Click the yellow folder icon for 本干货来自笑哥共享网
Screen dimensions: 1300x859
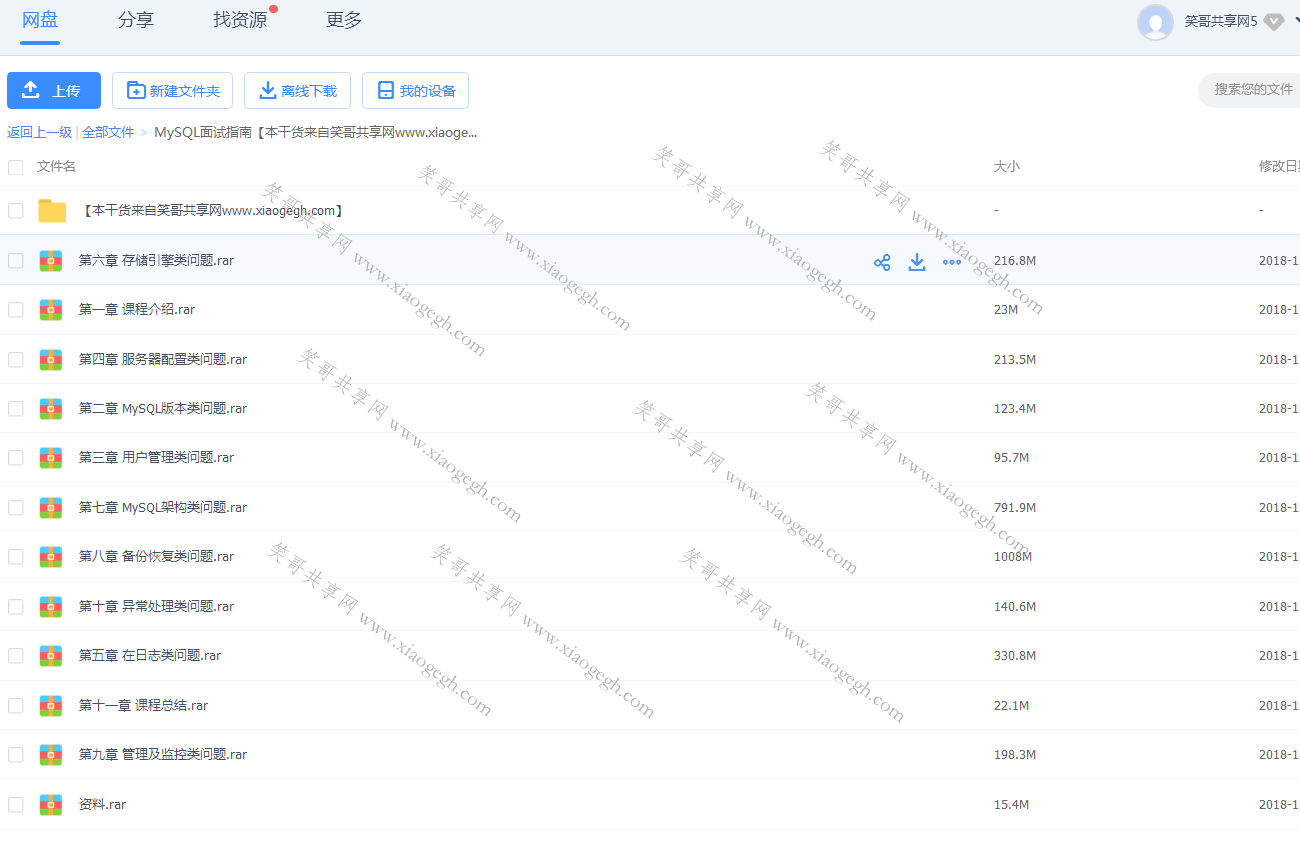[x=52, y=210]
